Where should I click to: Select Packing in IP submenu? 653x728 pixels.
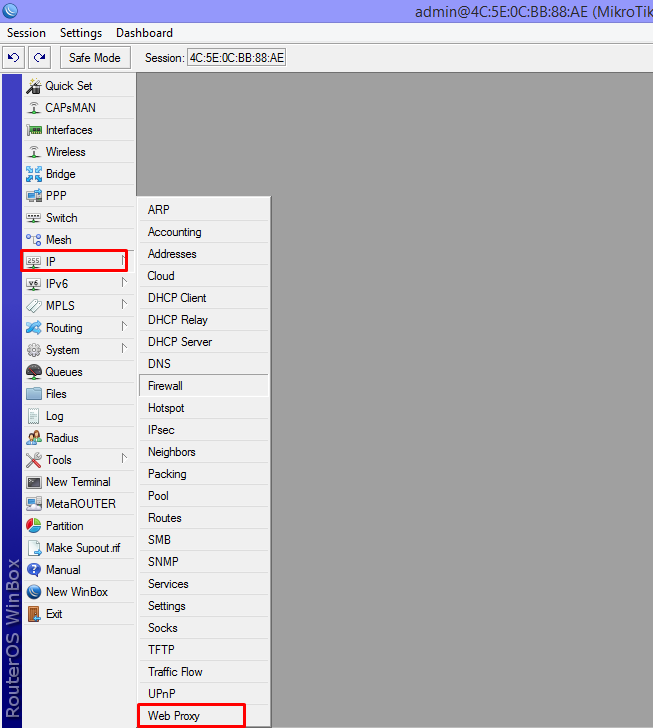click(204, 474)
